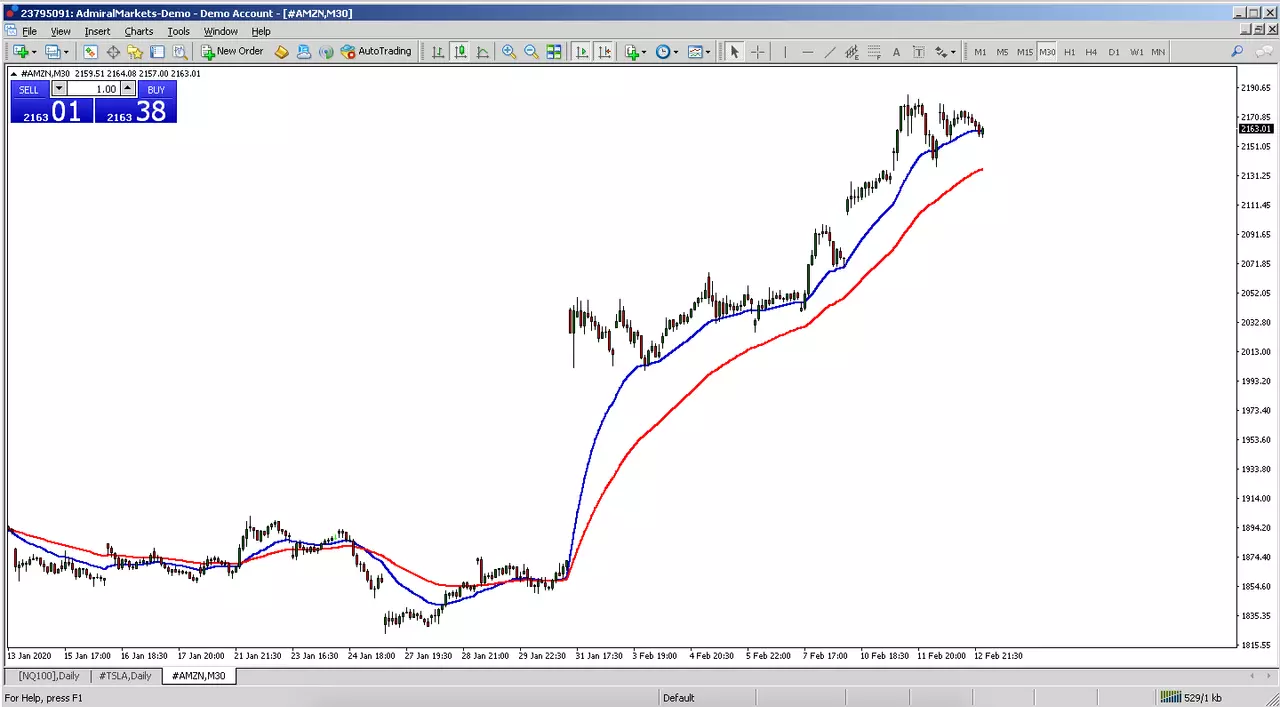Draw a horizontal line
This screenshot has height=707, width=1280.
pos(808,52)
